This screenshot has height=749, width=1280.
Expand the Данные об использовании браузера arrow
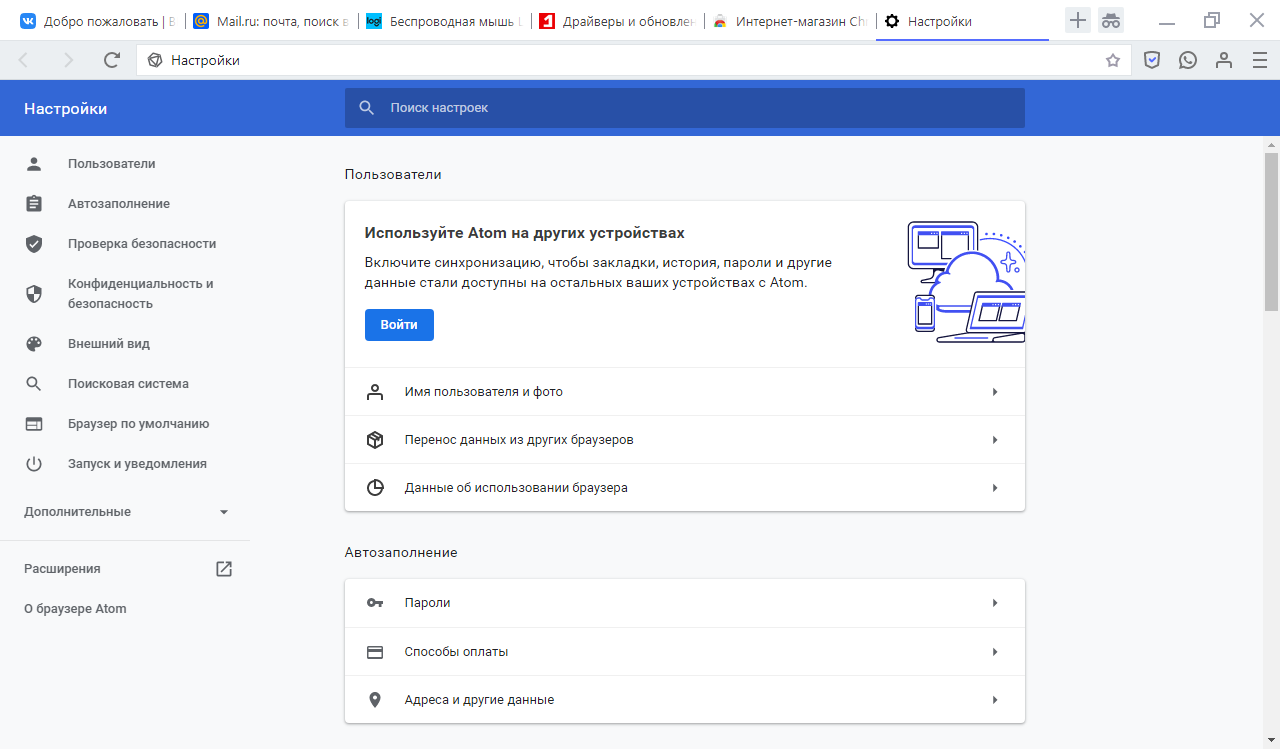coord(995,488)
